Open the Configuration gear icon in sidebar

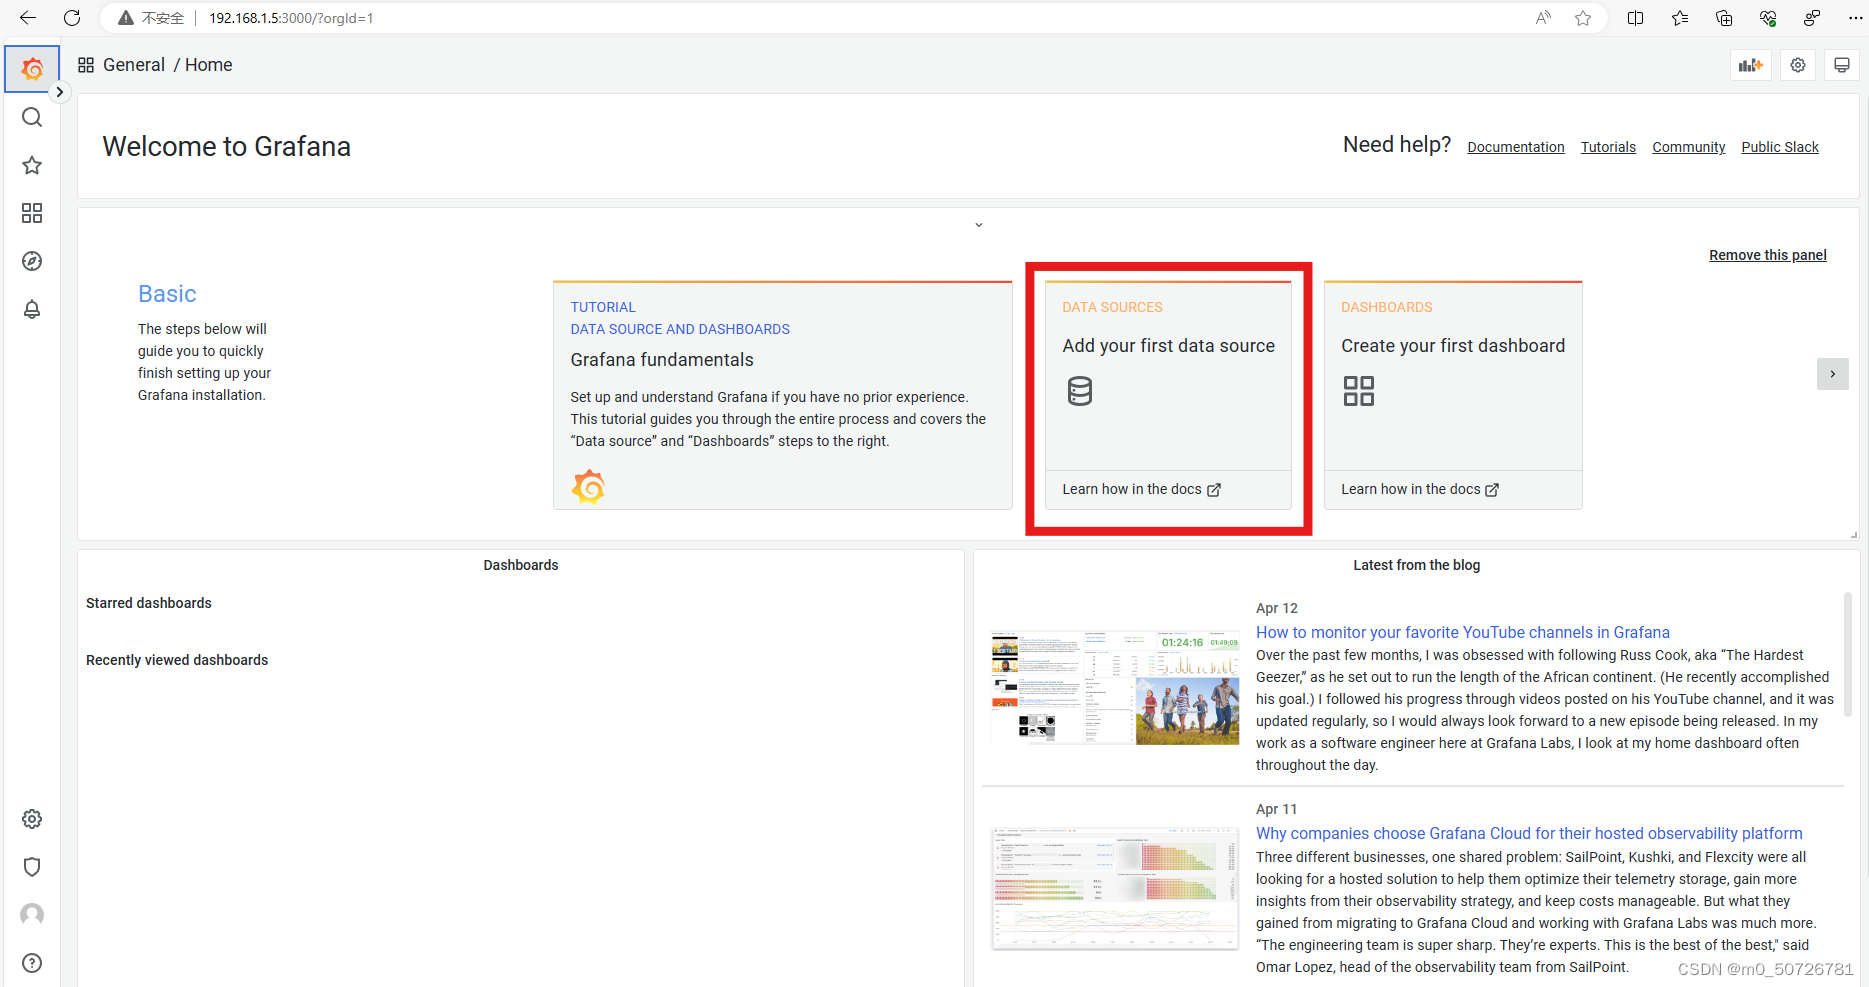point(32,819)
